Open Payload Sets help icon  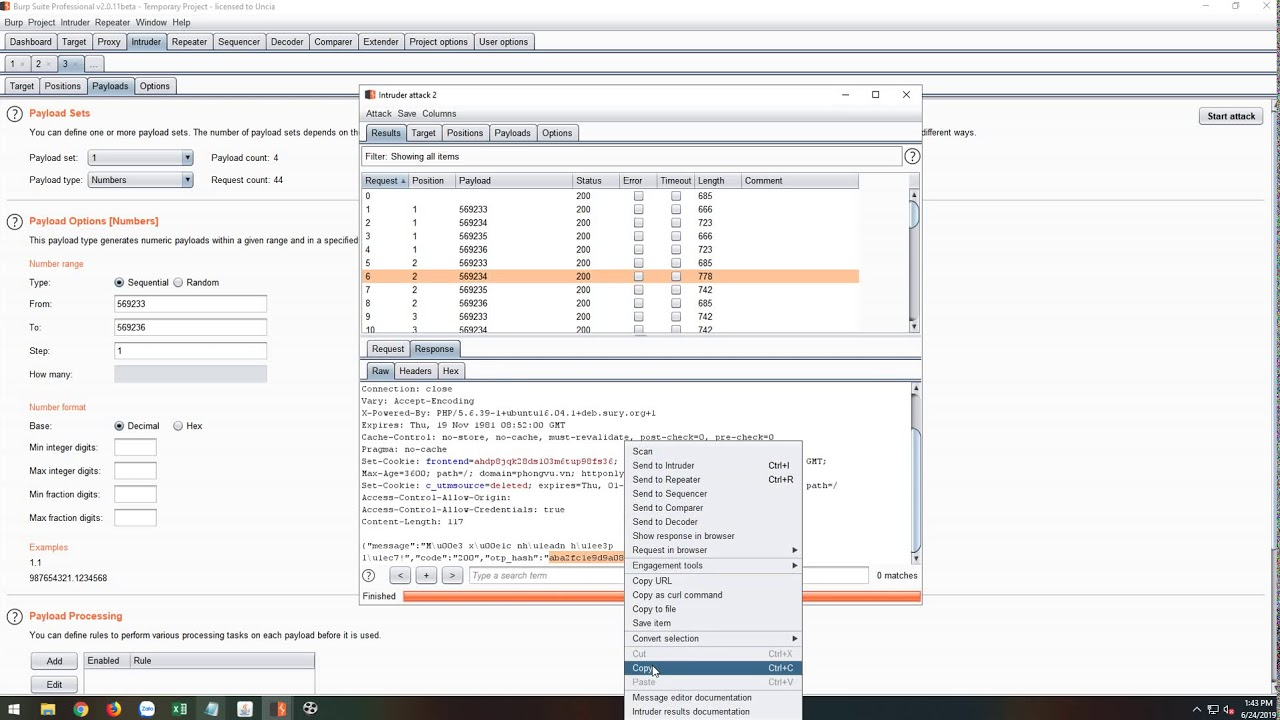[15, 114]
